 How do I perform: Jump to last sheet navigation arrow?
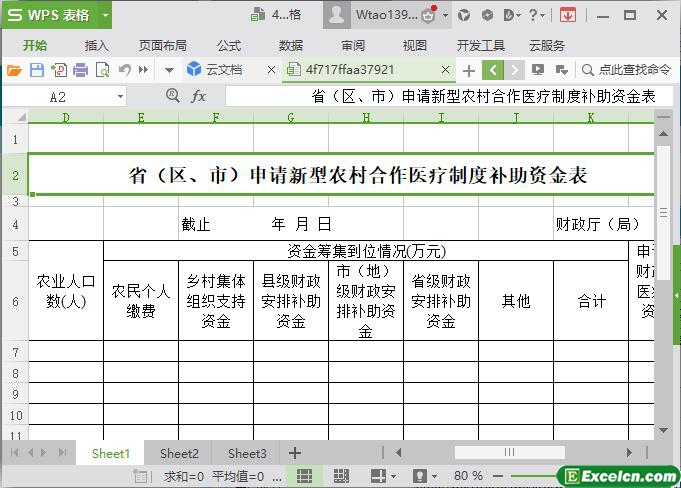[x=63, y=453]
